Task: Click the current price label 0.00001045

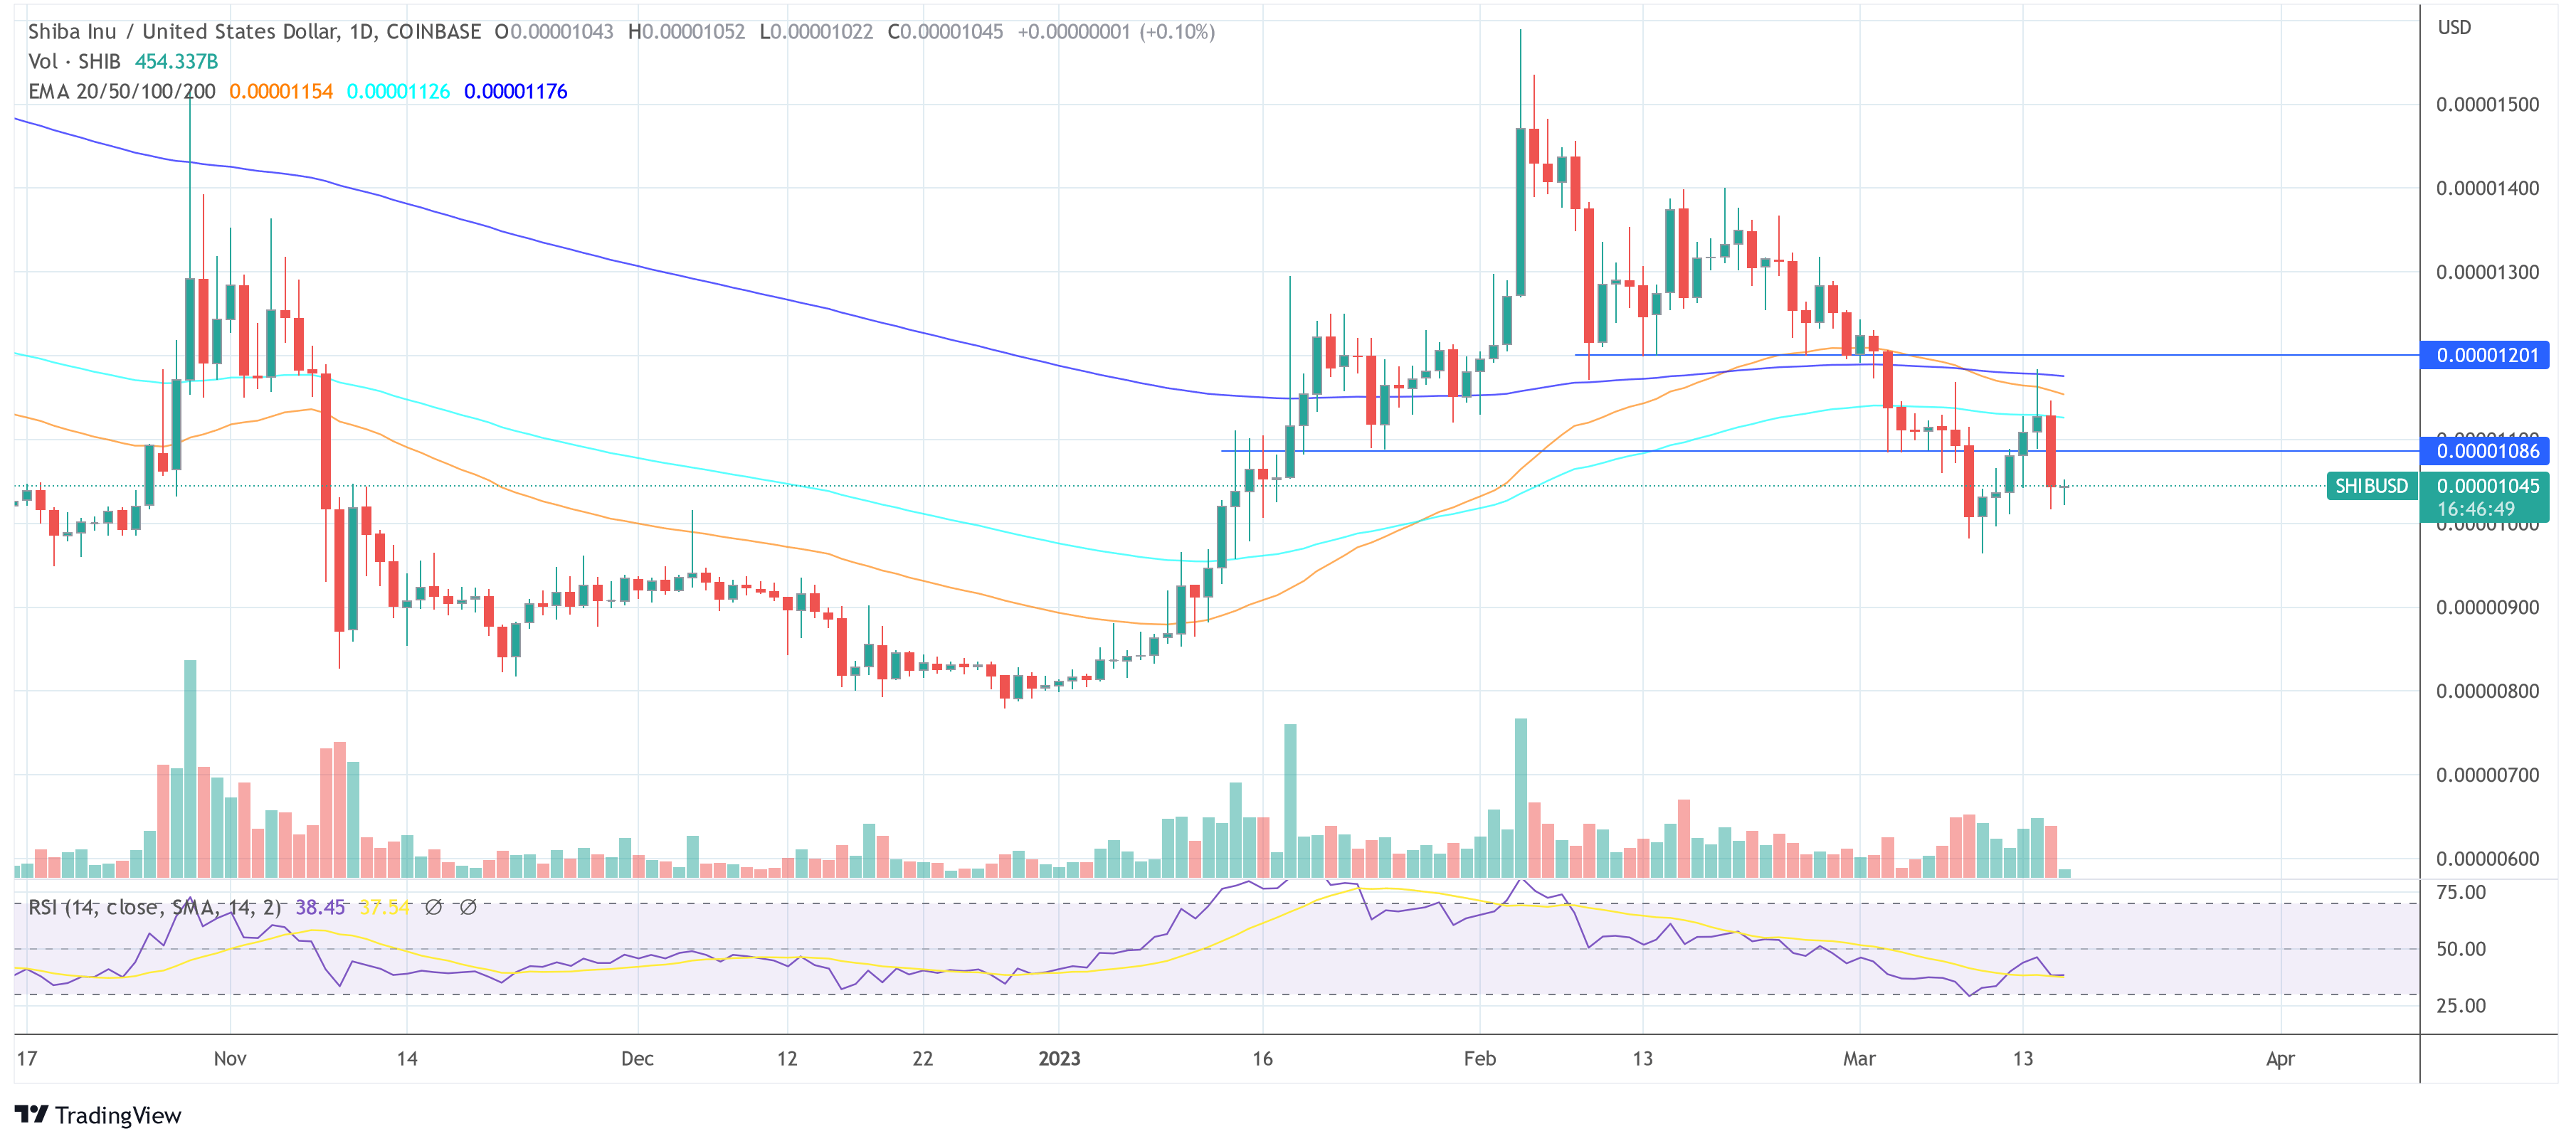Action: pyautogui.click(x=2487, y=486)
